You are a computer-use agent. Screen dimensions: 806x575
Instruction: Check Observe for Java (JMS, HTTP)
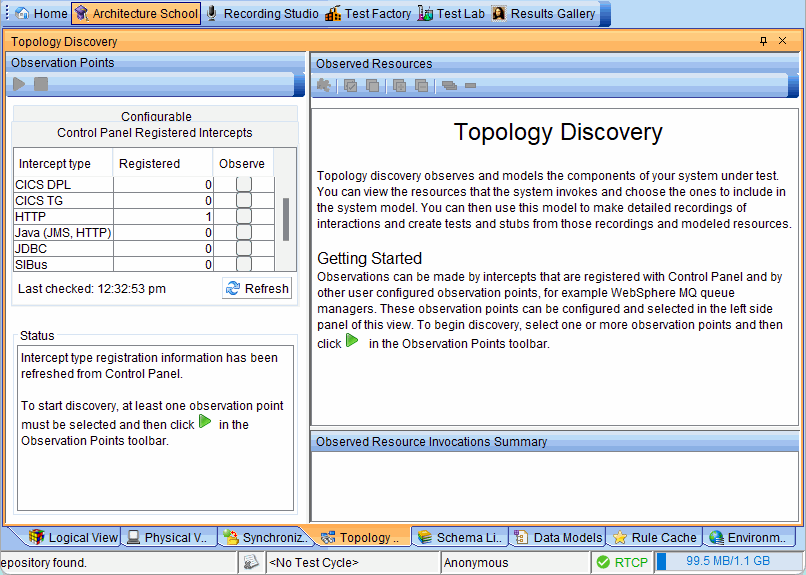pyautogui.click(x=244, y=232)
